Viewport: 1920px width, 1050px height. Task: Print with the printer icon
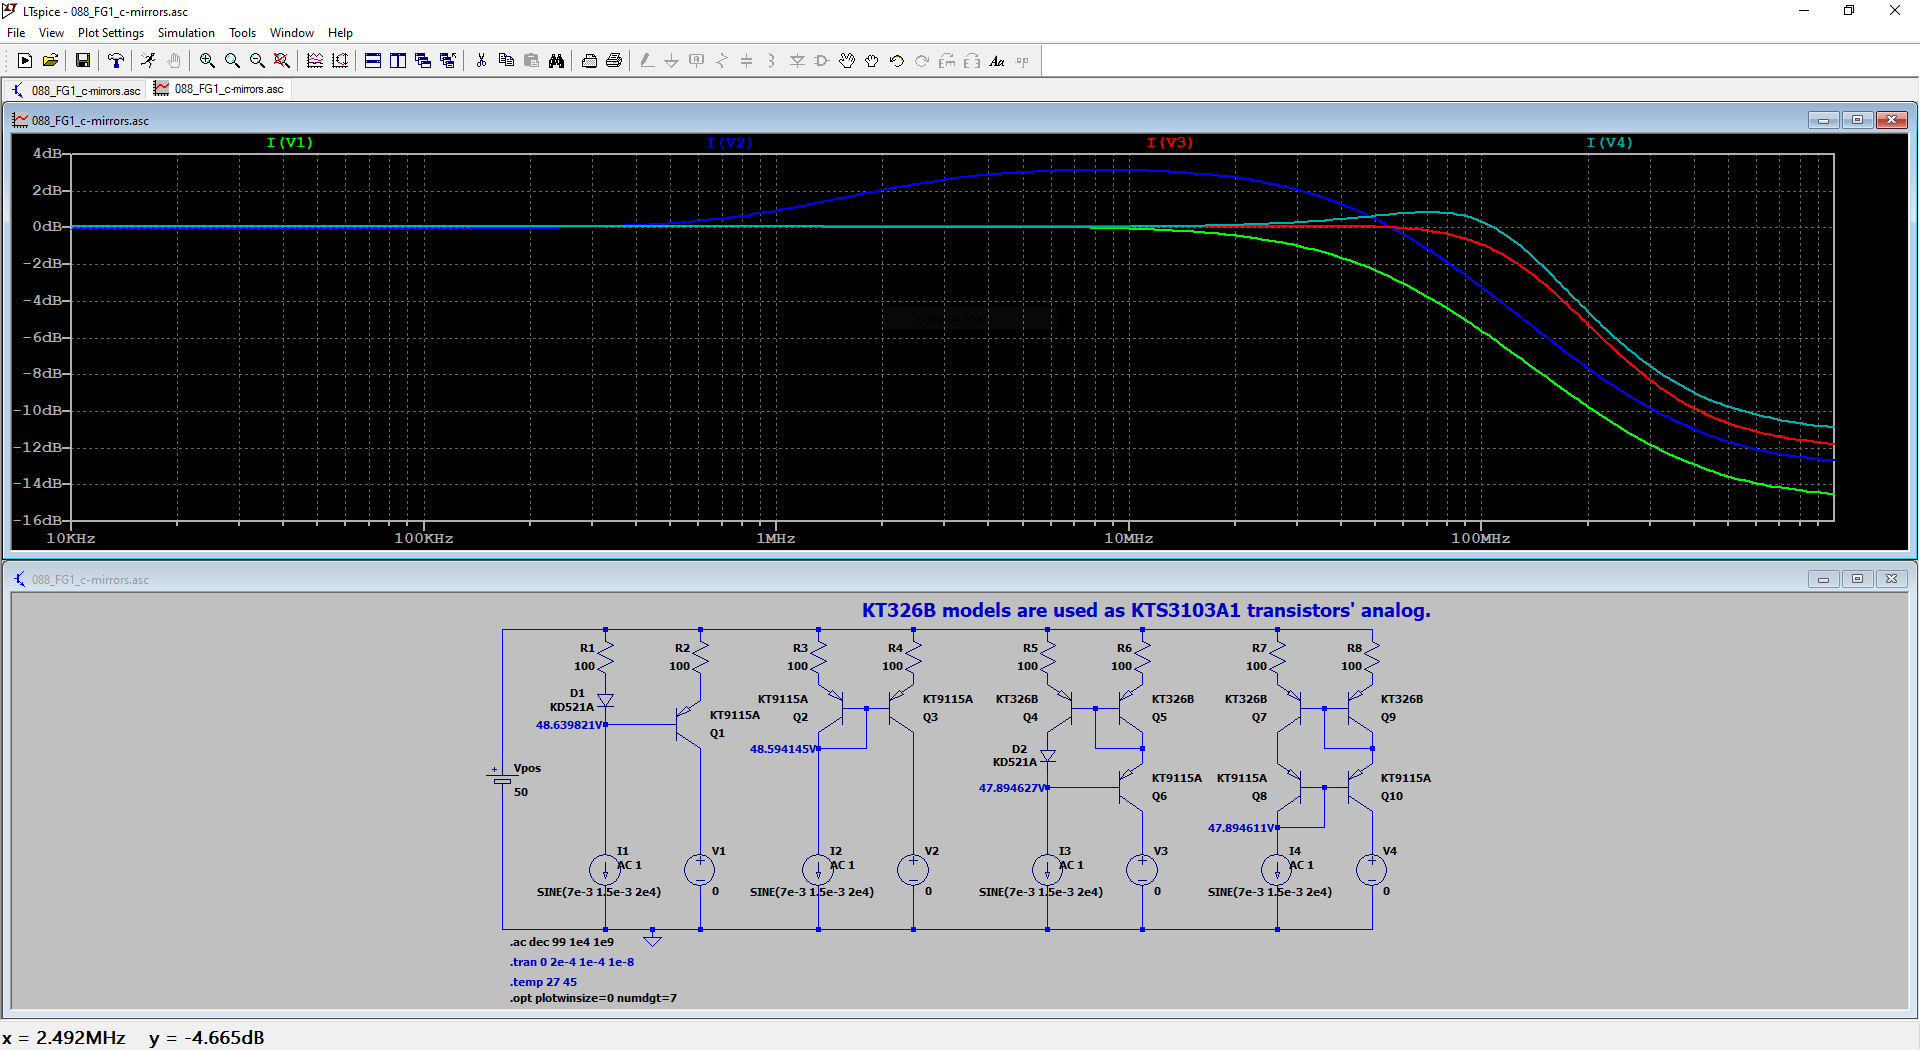(614, 61)
